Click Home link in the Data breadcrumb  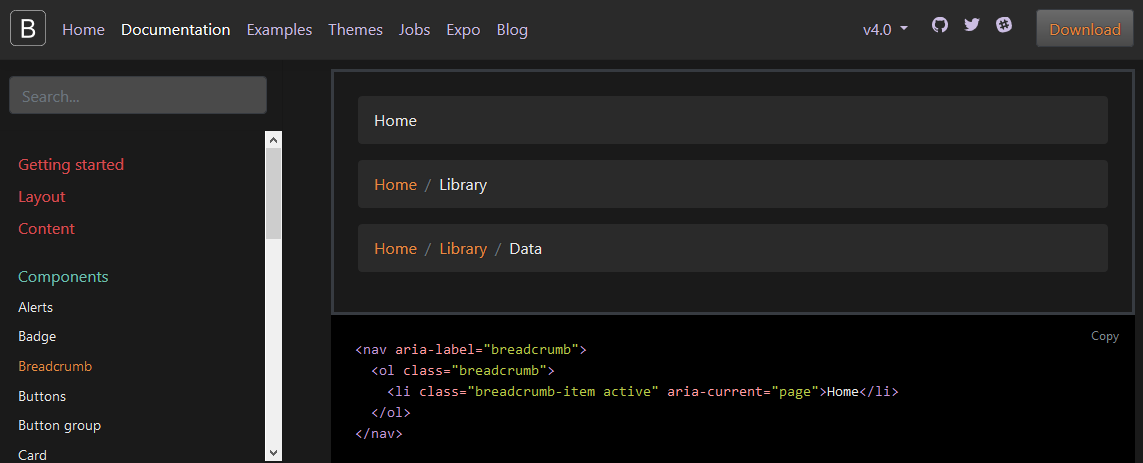click(395, 249)
